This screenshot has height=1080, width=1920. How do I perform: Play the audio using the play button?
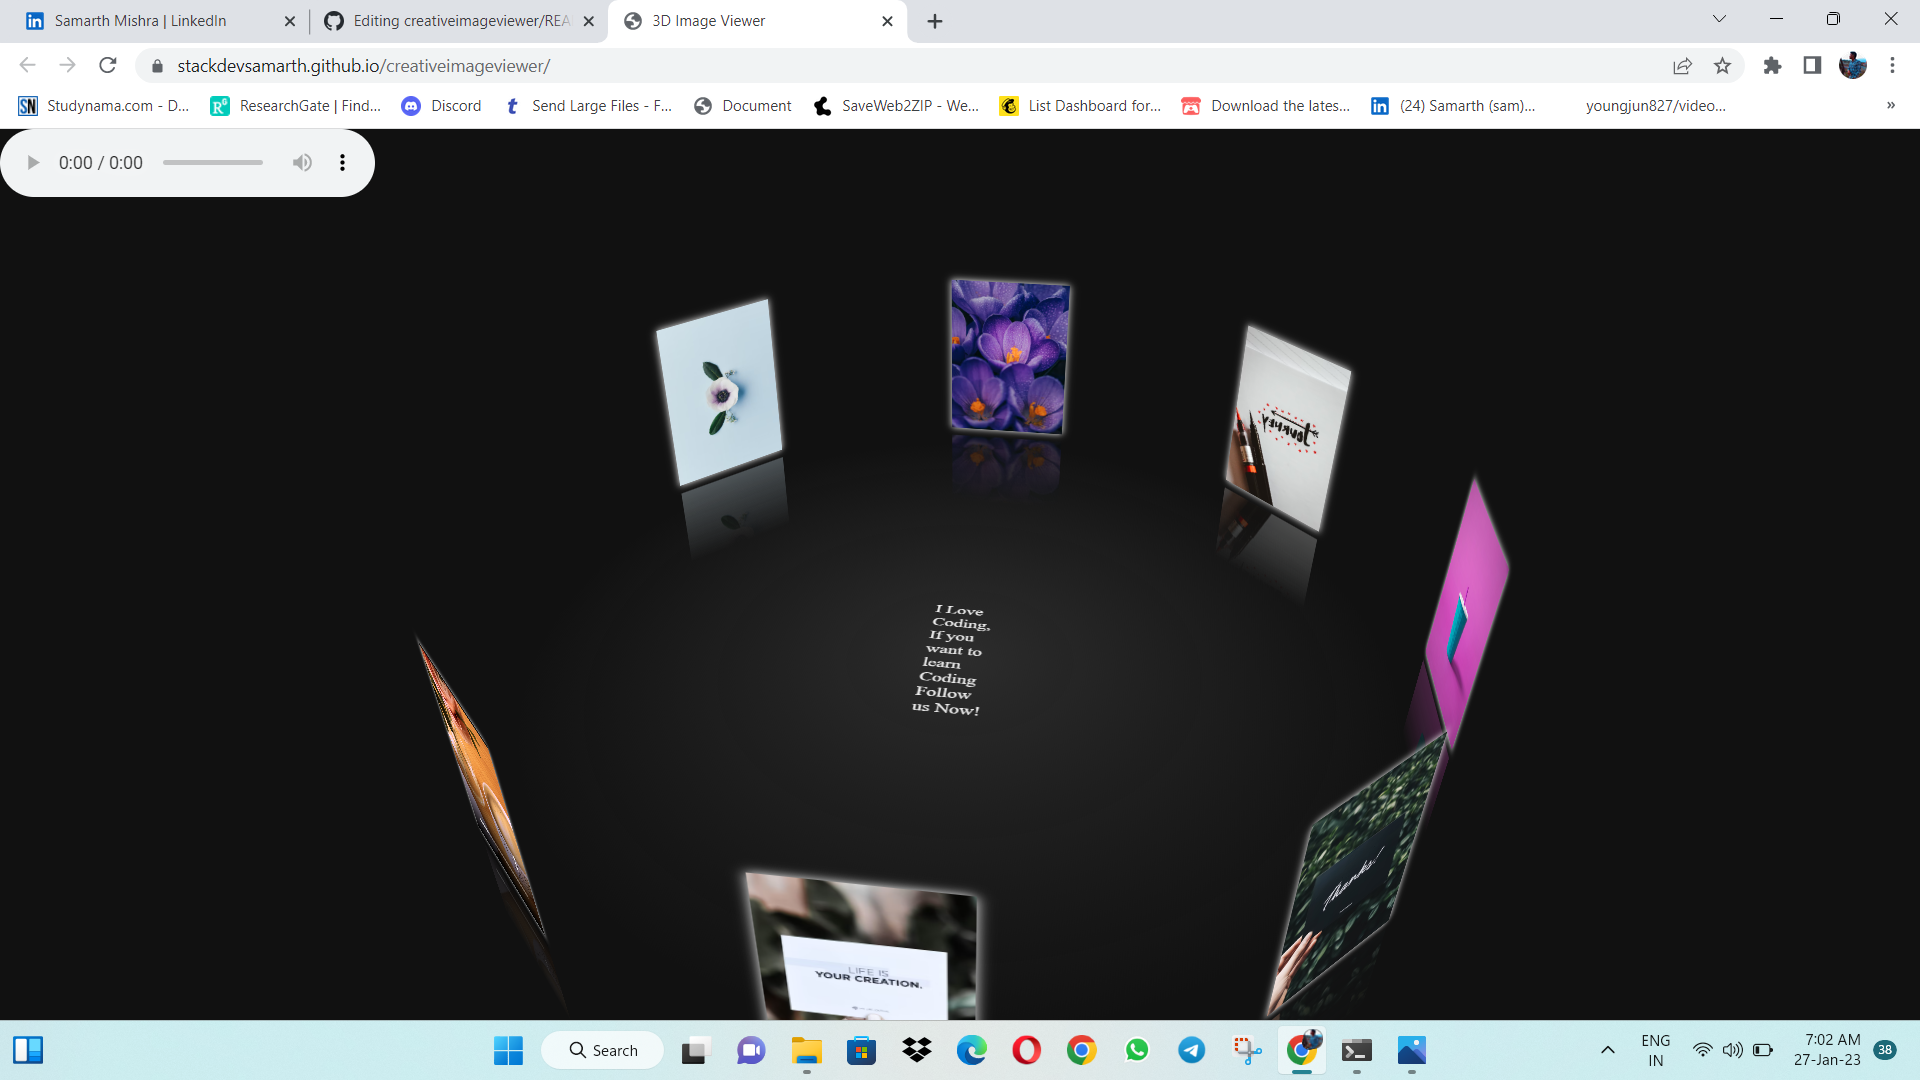point(33,162)
